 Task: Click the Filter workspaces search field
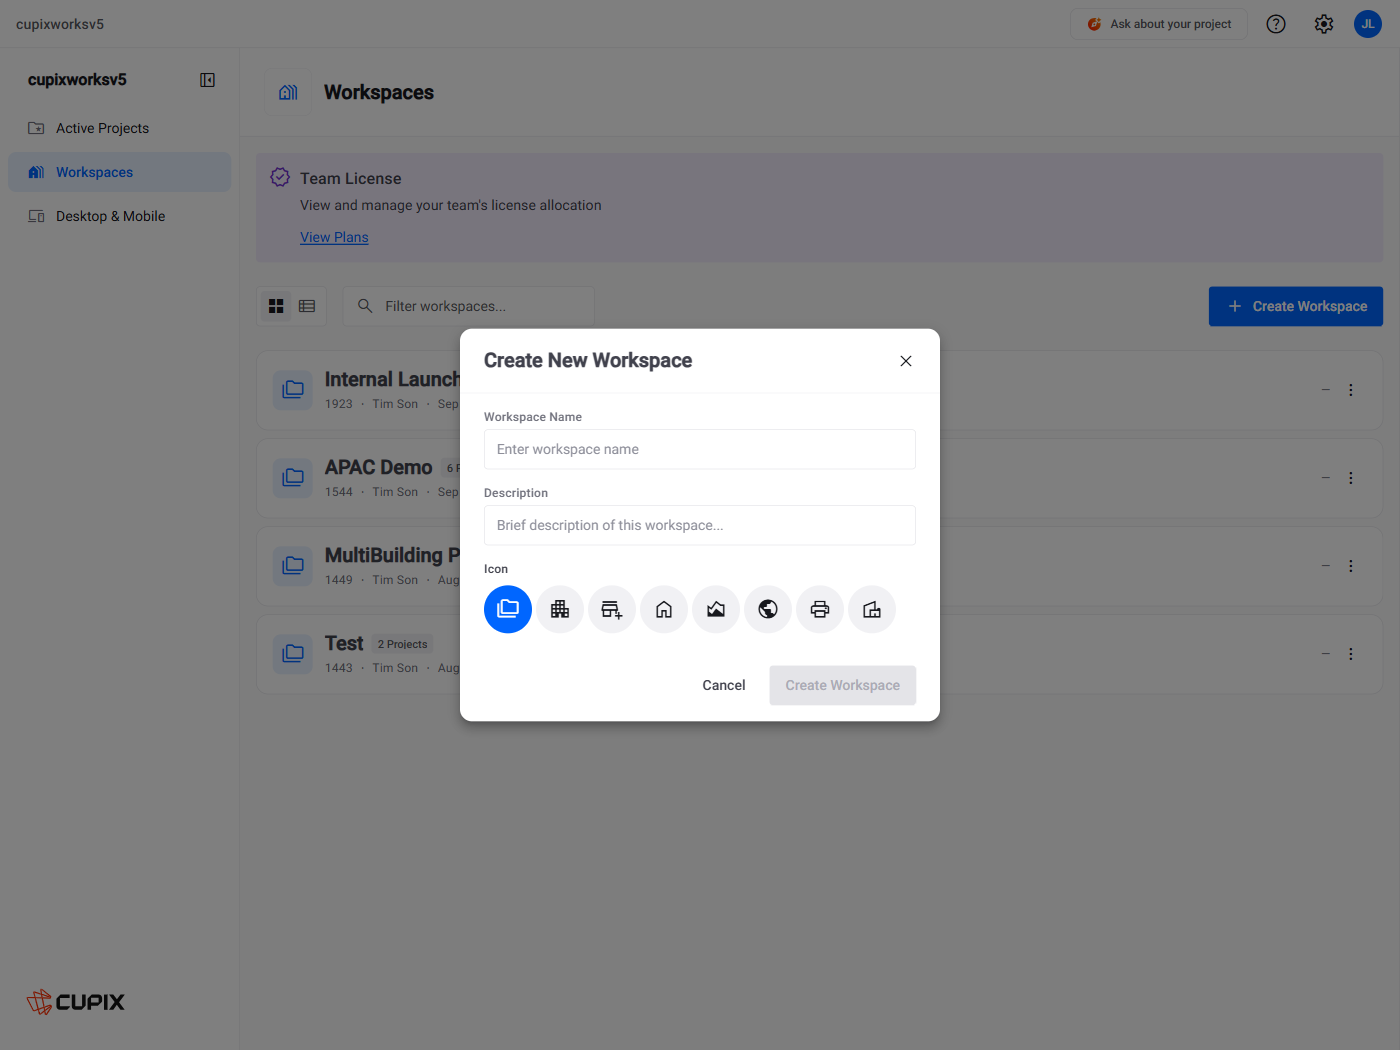[469, 306]
